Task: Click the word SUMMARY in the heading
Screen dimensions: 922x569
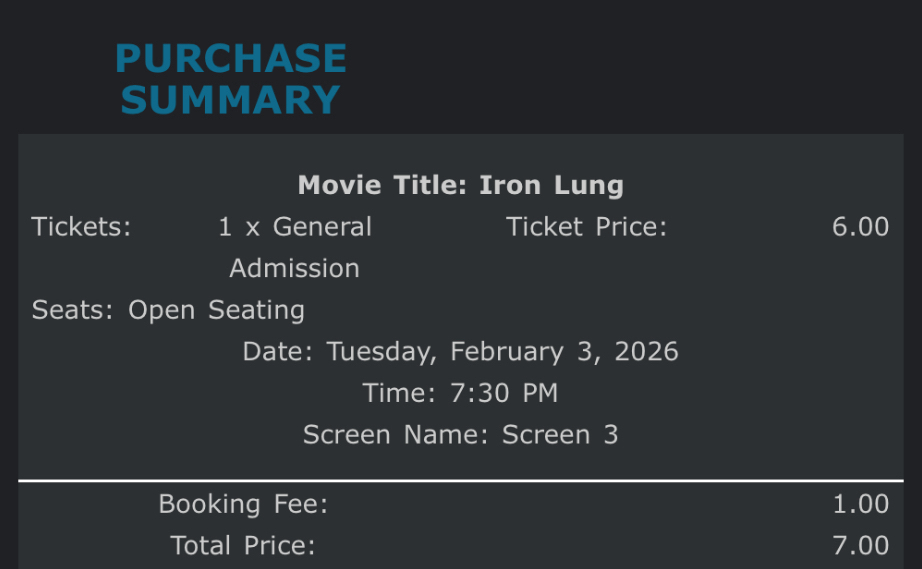Action: point(230,100)
